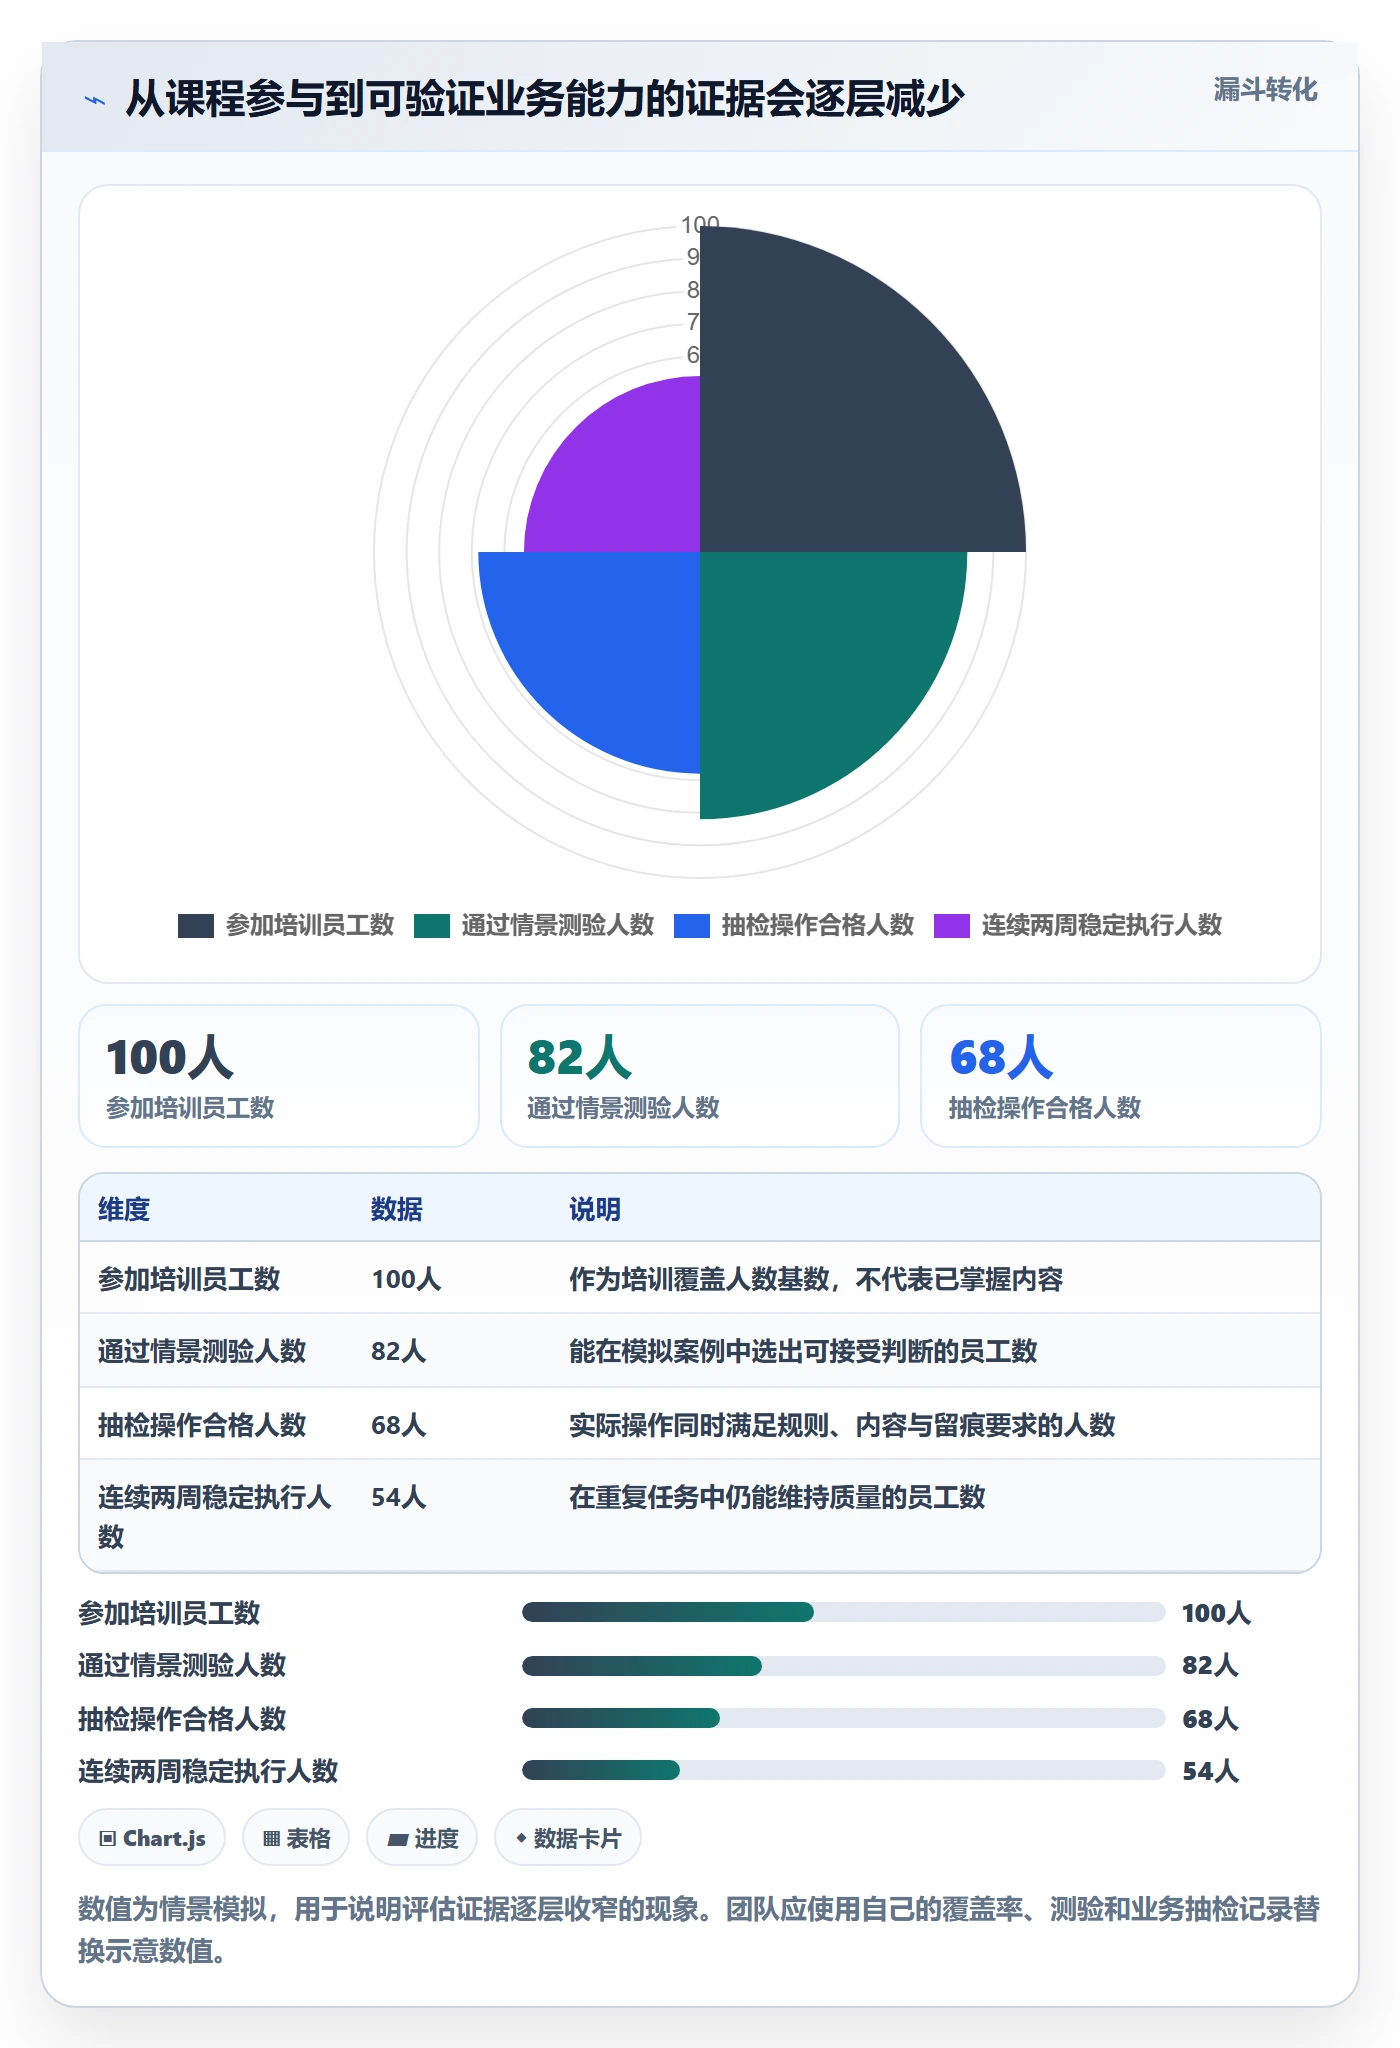Click the 表格 tag chip
The height and width of the screenshot is (2048, 1400).
click(296, 1838)
